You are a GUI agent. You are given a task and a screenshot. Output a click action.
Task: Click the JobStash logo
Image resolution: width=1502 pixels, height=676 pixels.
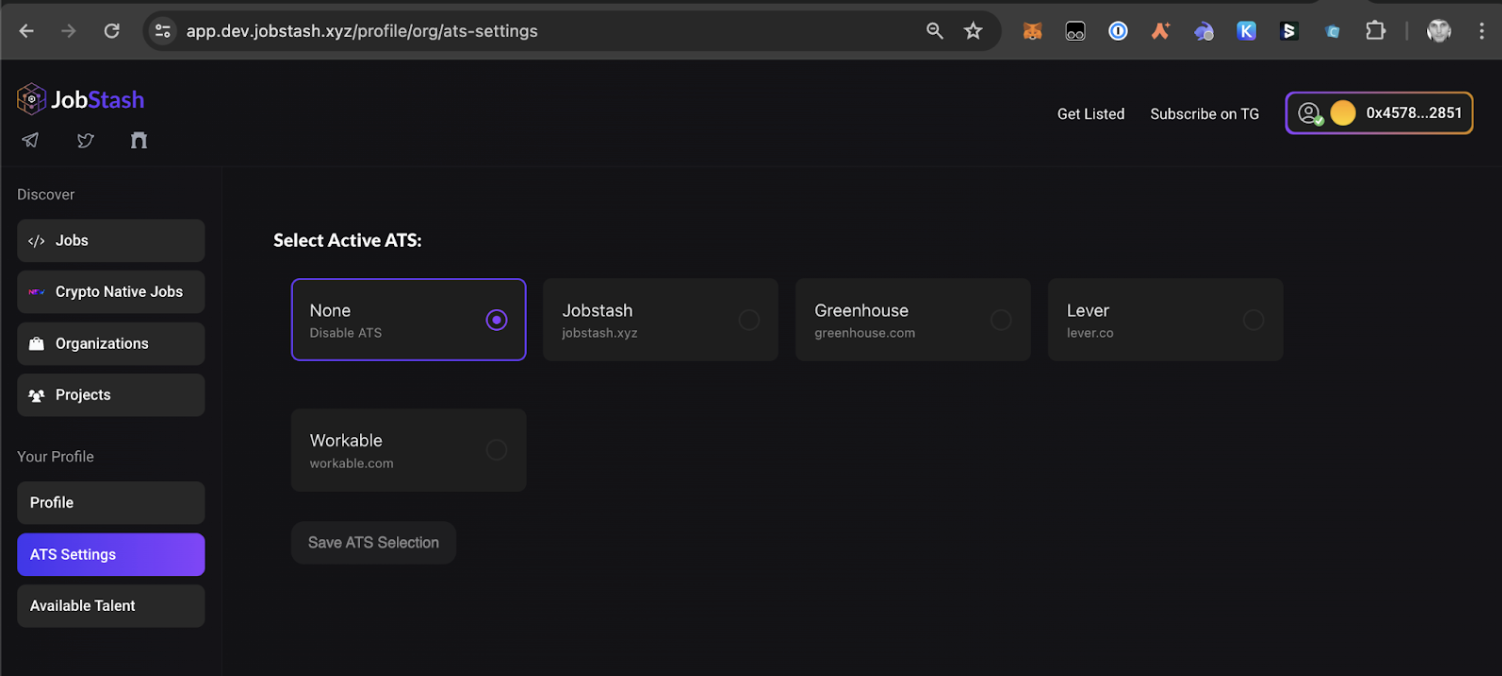(x=81, y=99)
